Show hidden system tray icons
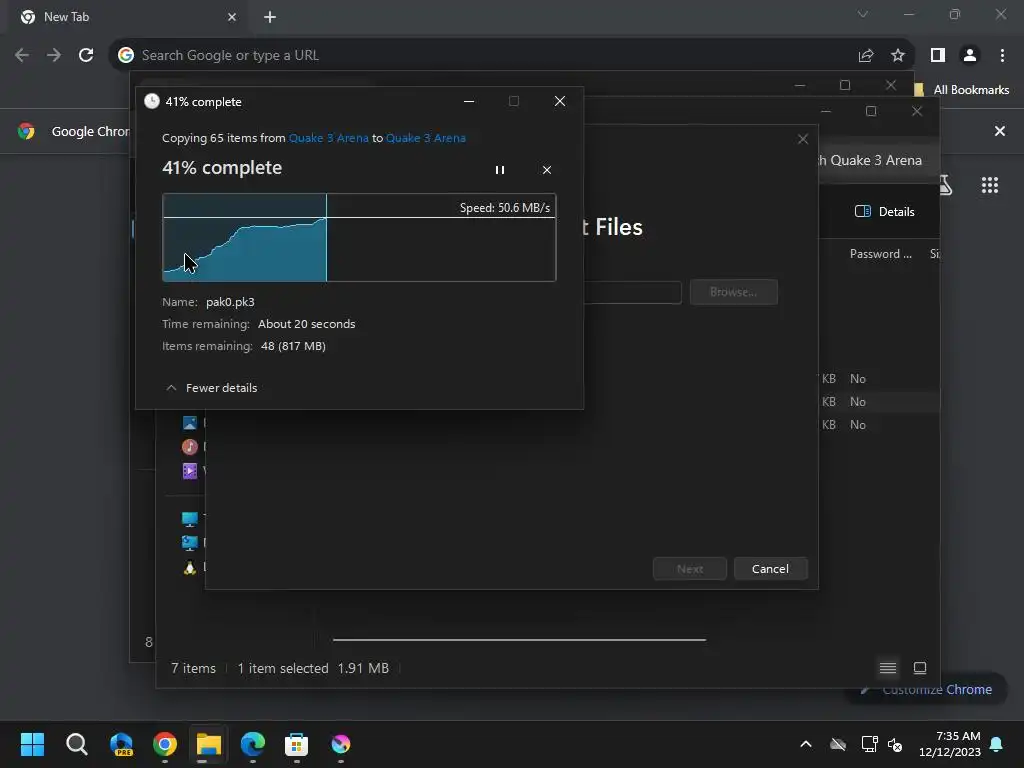This screenshot has height=768, width=1024. tap(806, 744)
